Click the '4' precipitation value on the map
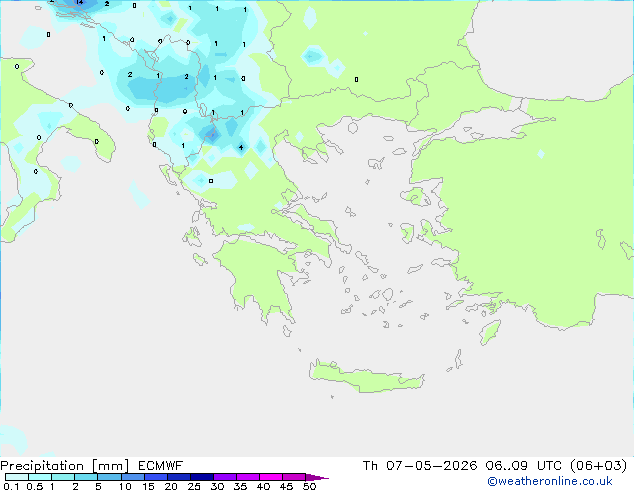634x490 pixels. (241, 147)
